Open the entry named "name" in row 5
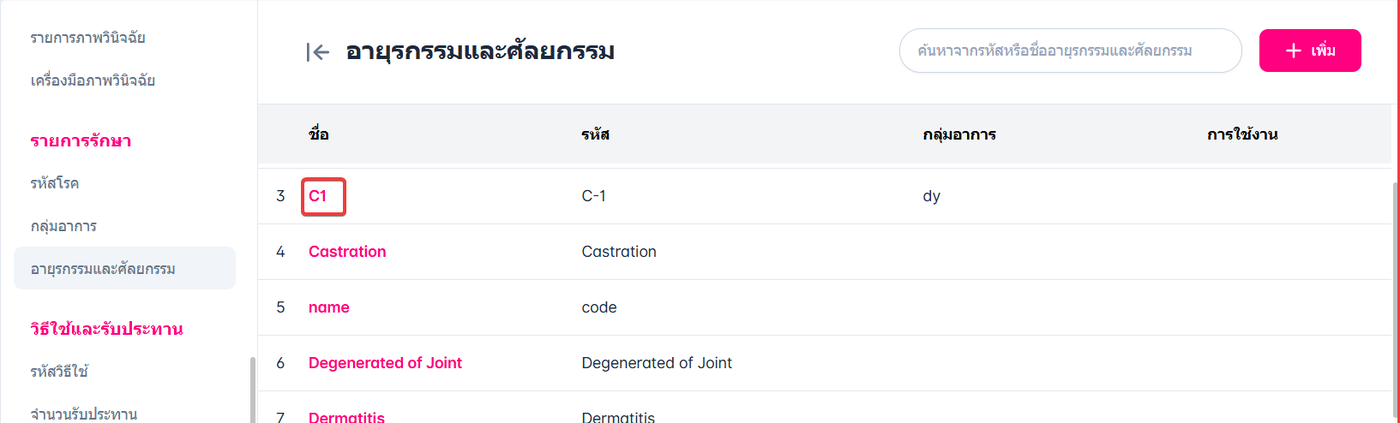The width and height of the screenshot is (1400, 423). click(329, 308)
